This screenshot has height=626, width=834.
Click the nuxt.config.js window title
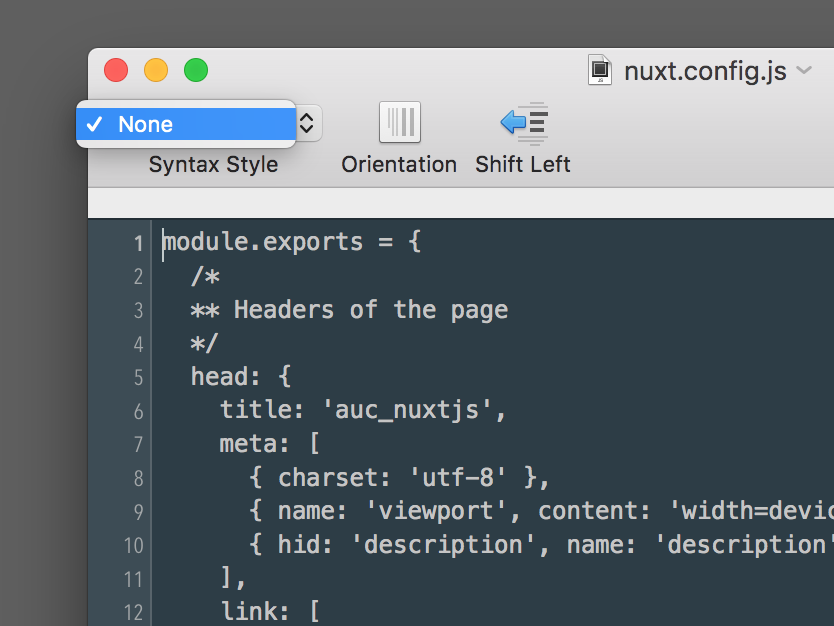tap(705, 71)
